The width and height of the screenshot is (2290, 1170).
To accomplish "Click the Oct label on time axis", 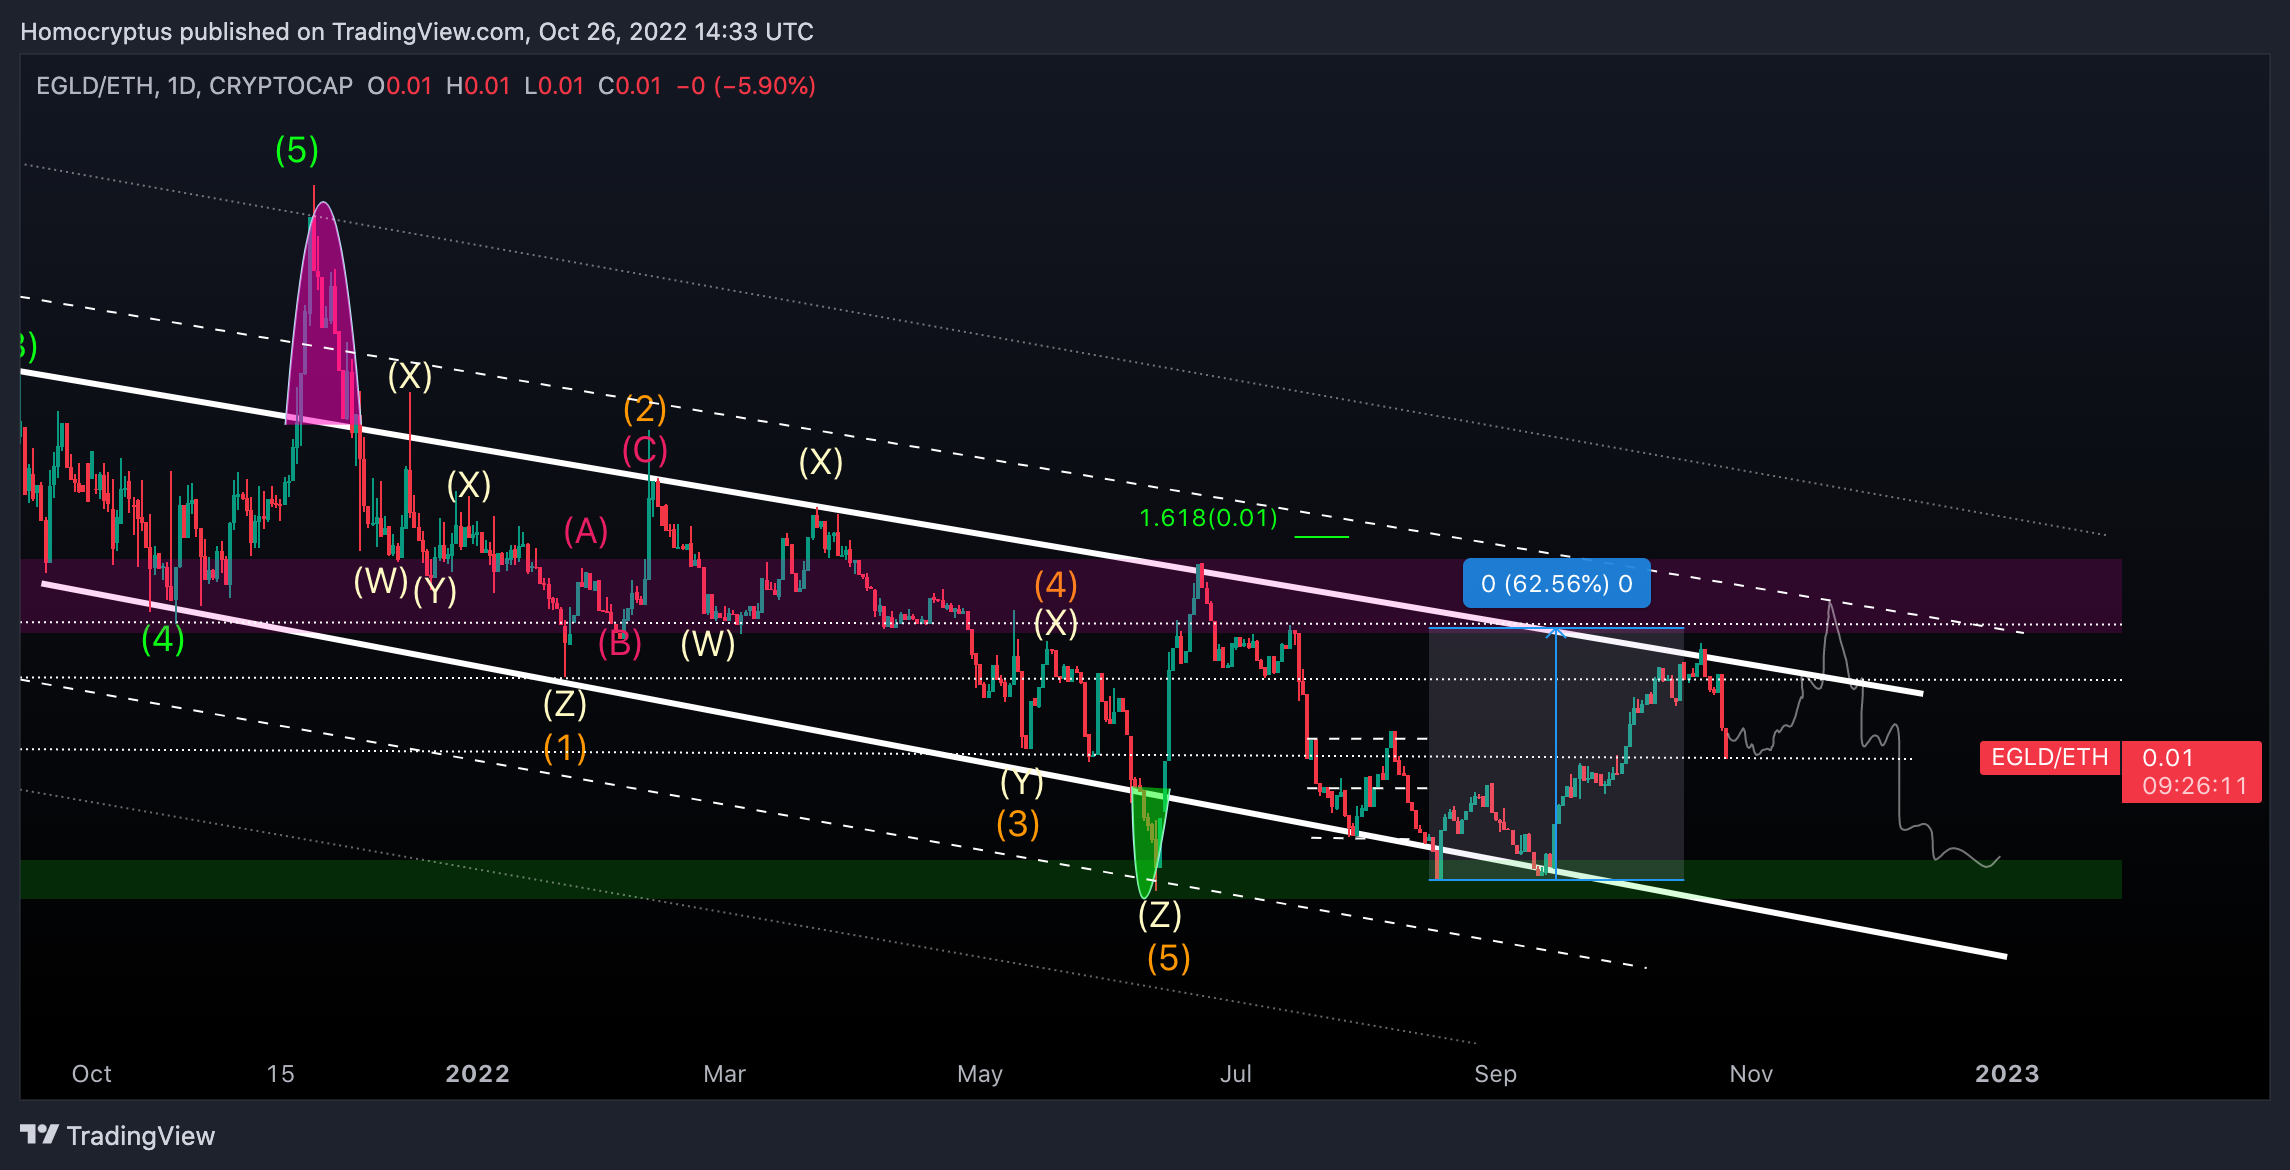I will click(92, 1073).
